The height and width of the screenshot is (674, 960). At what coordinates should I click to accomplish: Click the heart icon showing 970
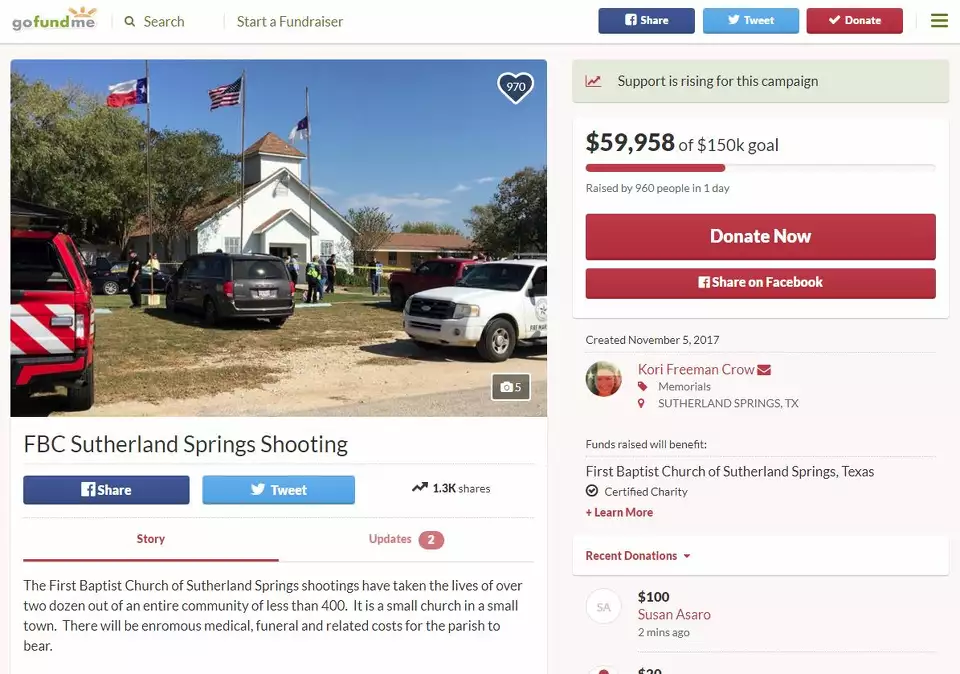coord(515,87)
